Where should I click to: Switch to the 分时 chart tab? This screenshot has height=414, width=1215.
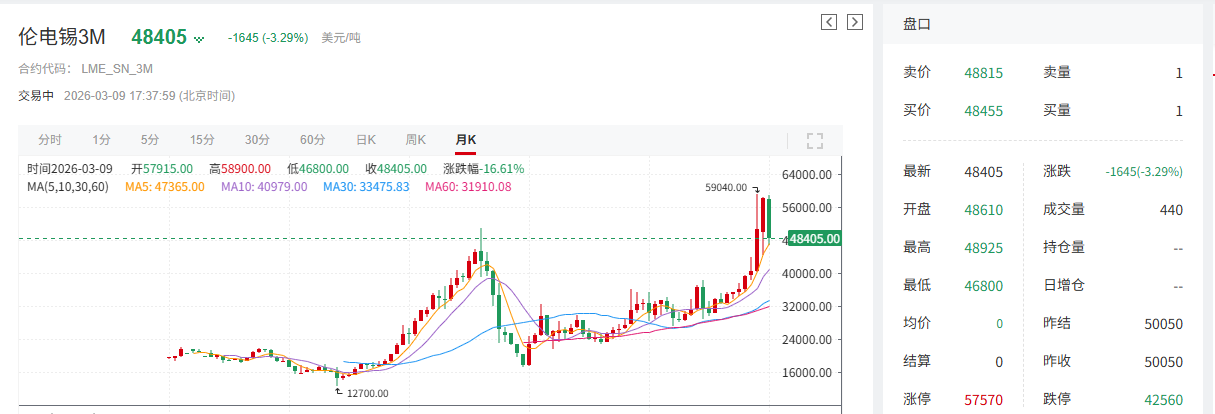(50, 140)
